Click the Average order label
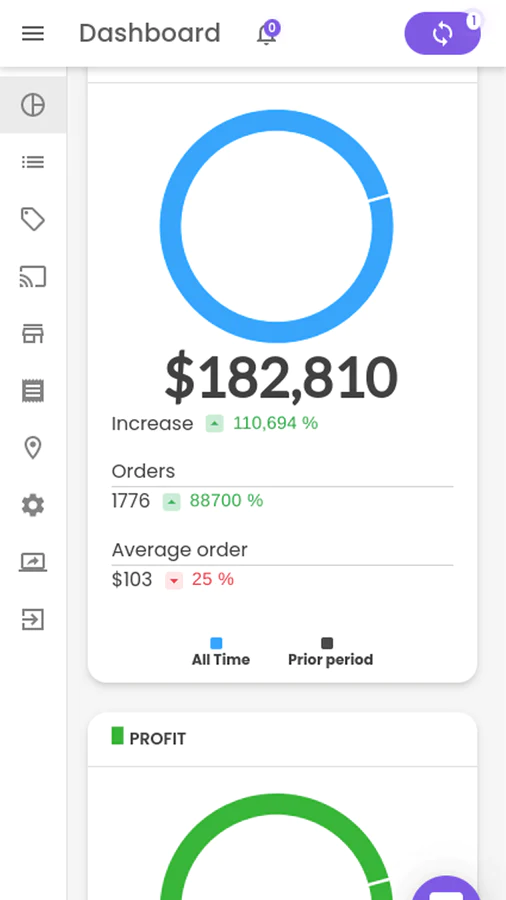 [180, 550]
